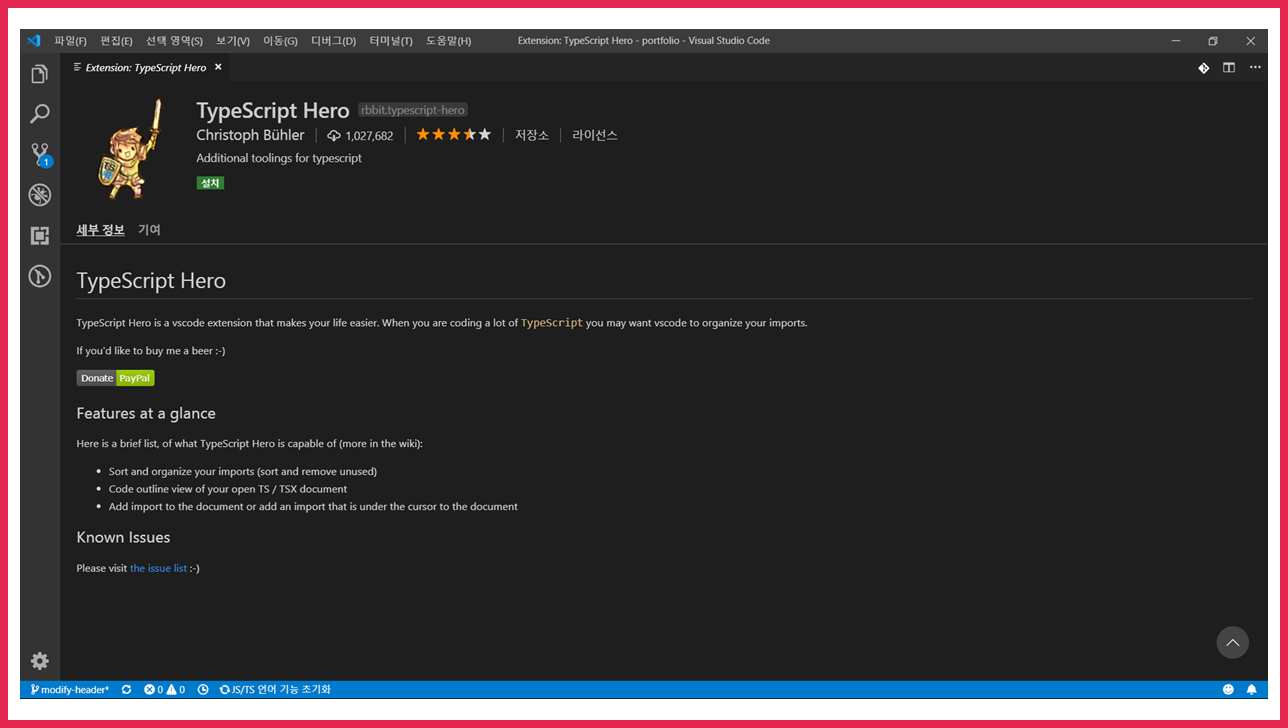The height and width of the screenshot is (728, 1288).
Task: Split the editor to the right
Action: 1229,68
